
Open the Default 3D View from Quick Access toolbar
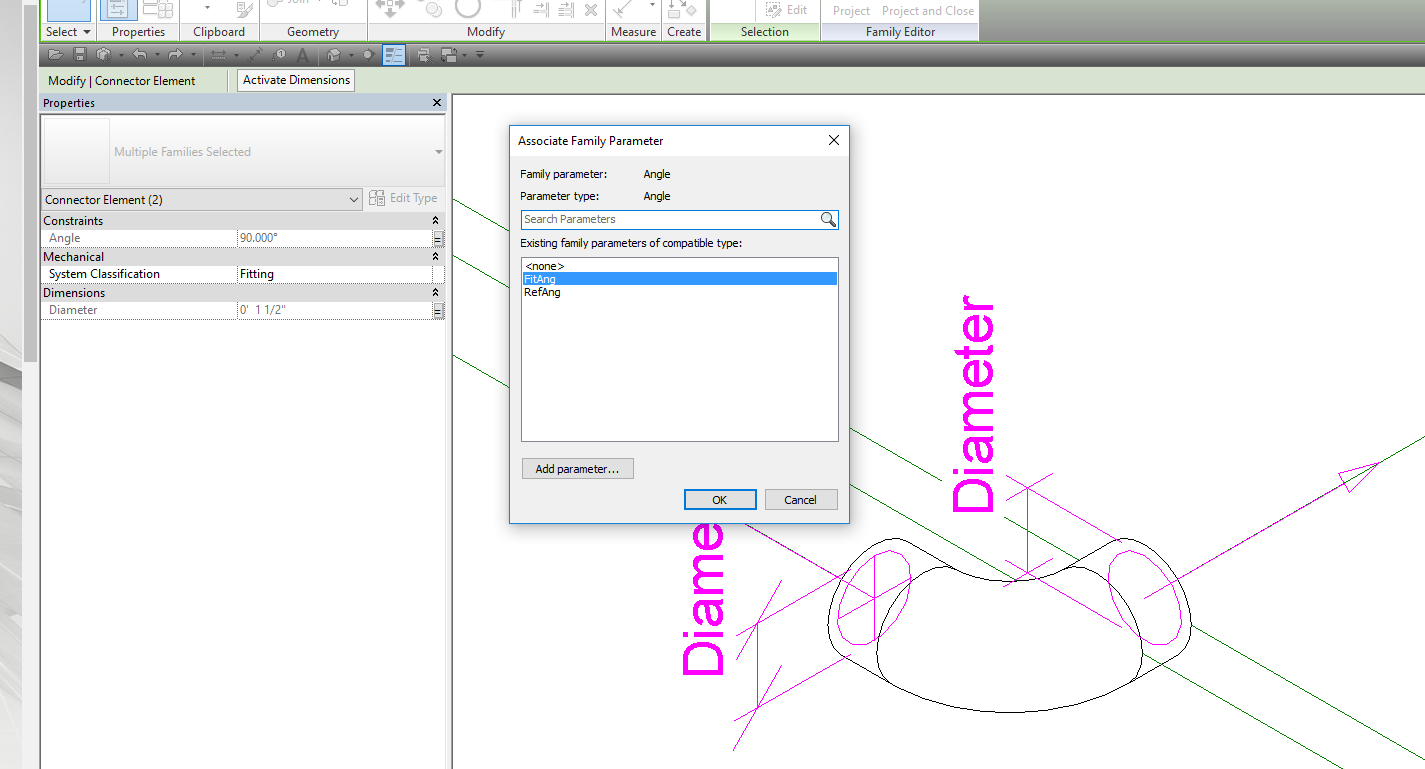coord(334,53)
